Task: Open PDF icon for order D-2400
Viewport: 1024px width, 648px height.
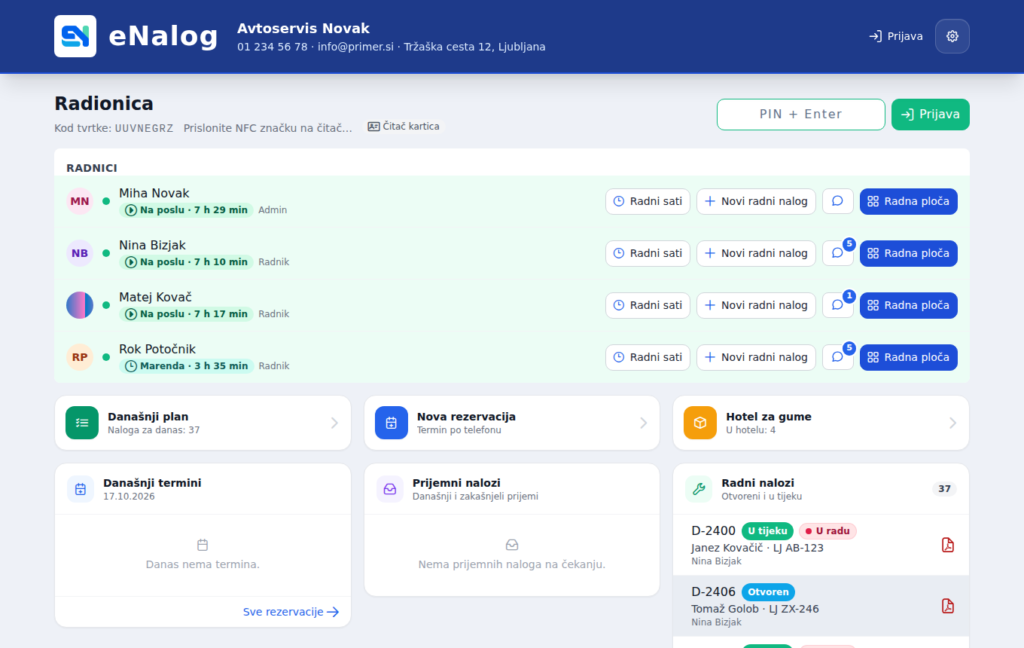Action: 948,545
